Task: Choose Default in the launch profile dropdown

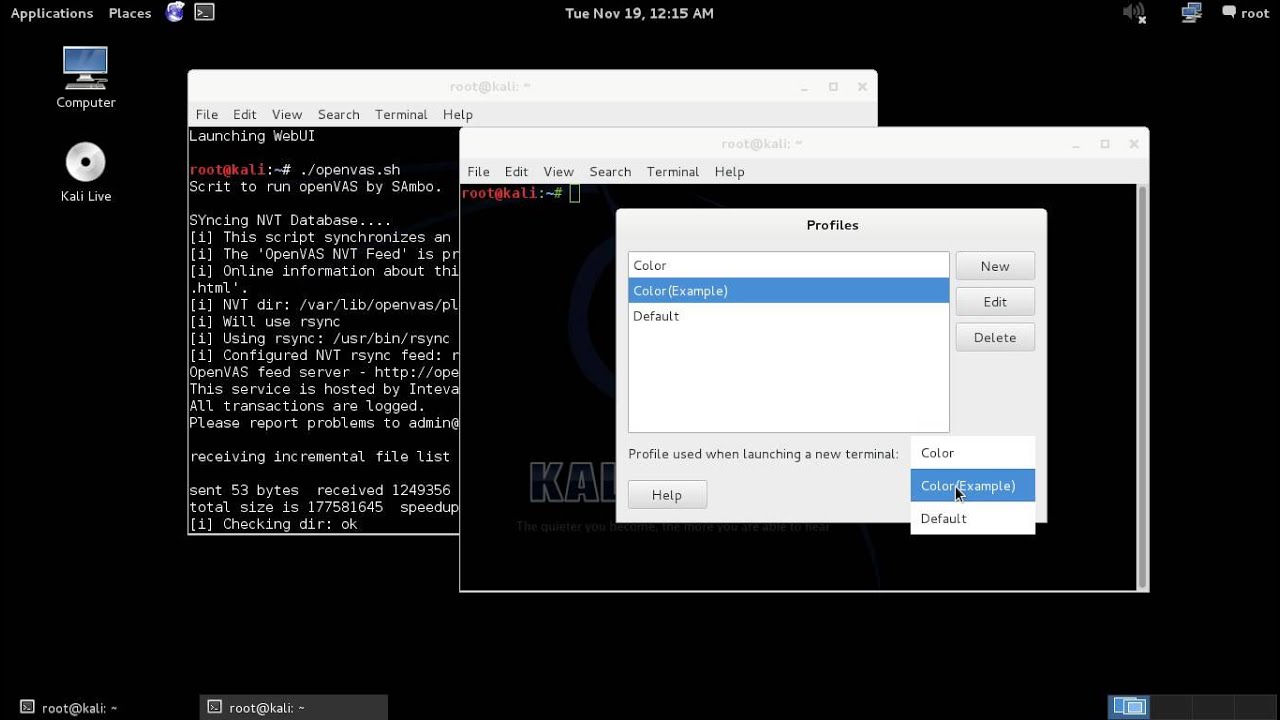Action: pos(972,518)
